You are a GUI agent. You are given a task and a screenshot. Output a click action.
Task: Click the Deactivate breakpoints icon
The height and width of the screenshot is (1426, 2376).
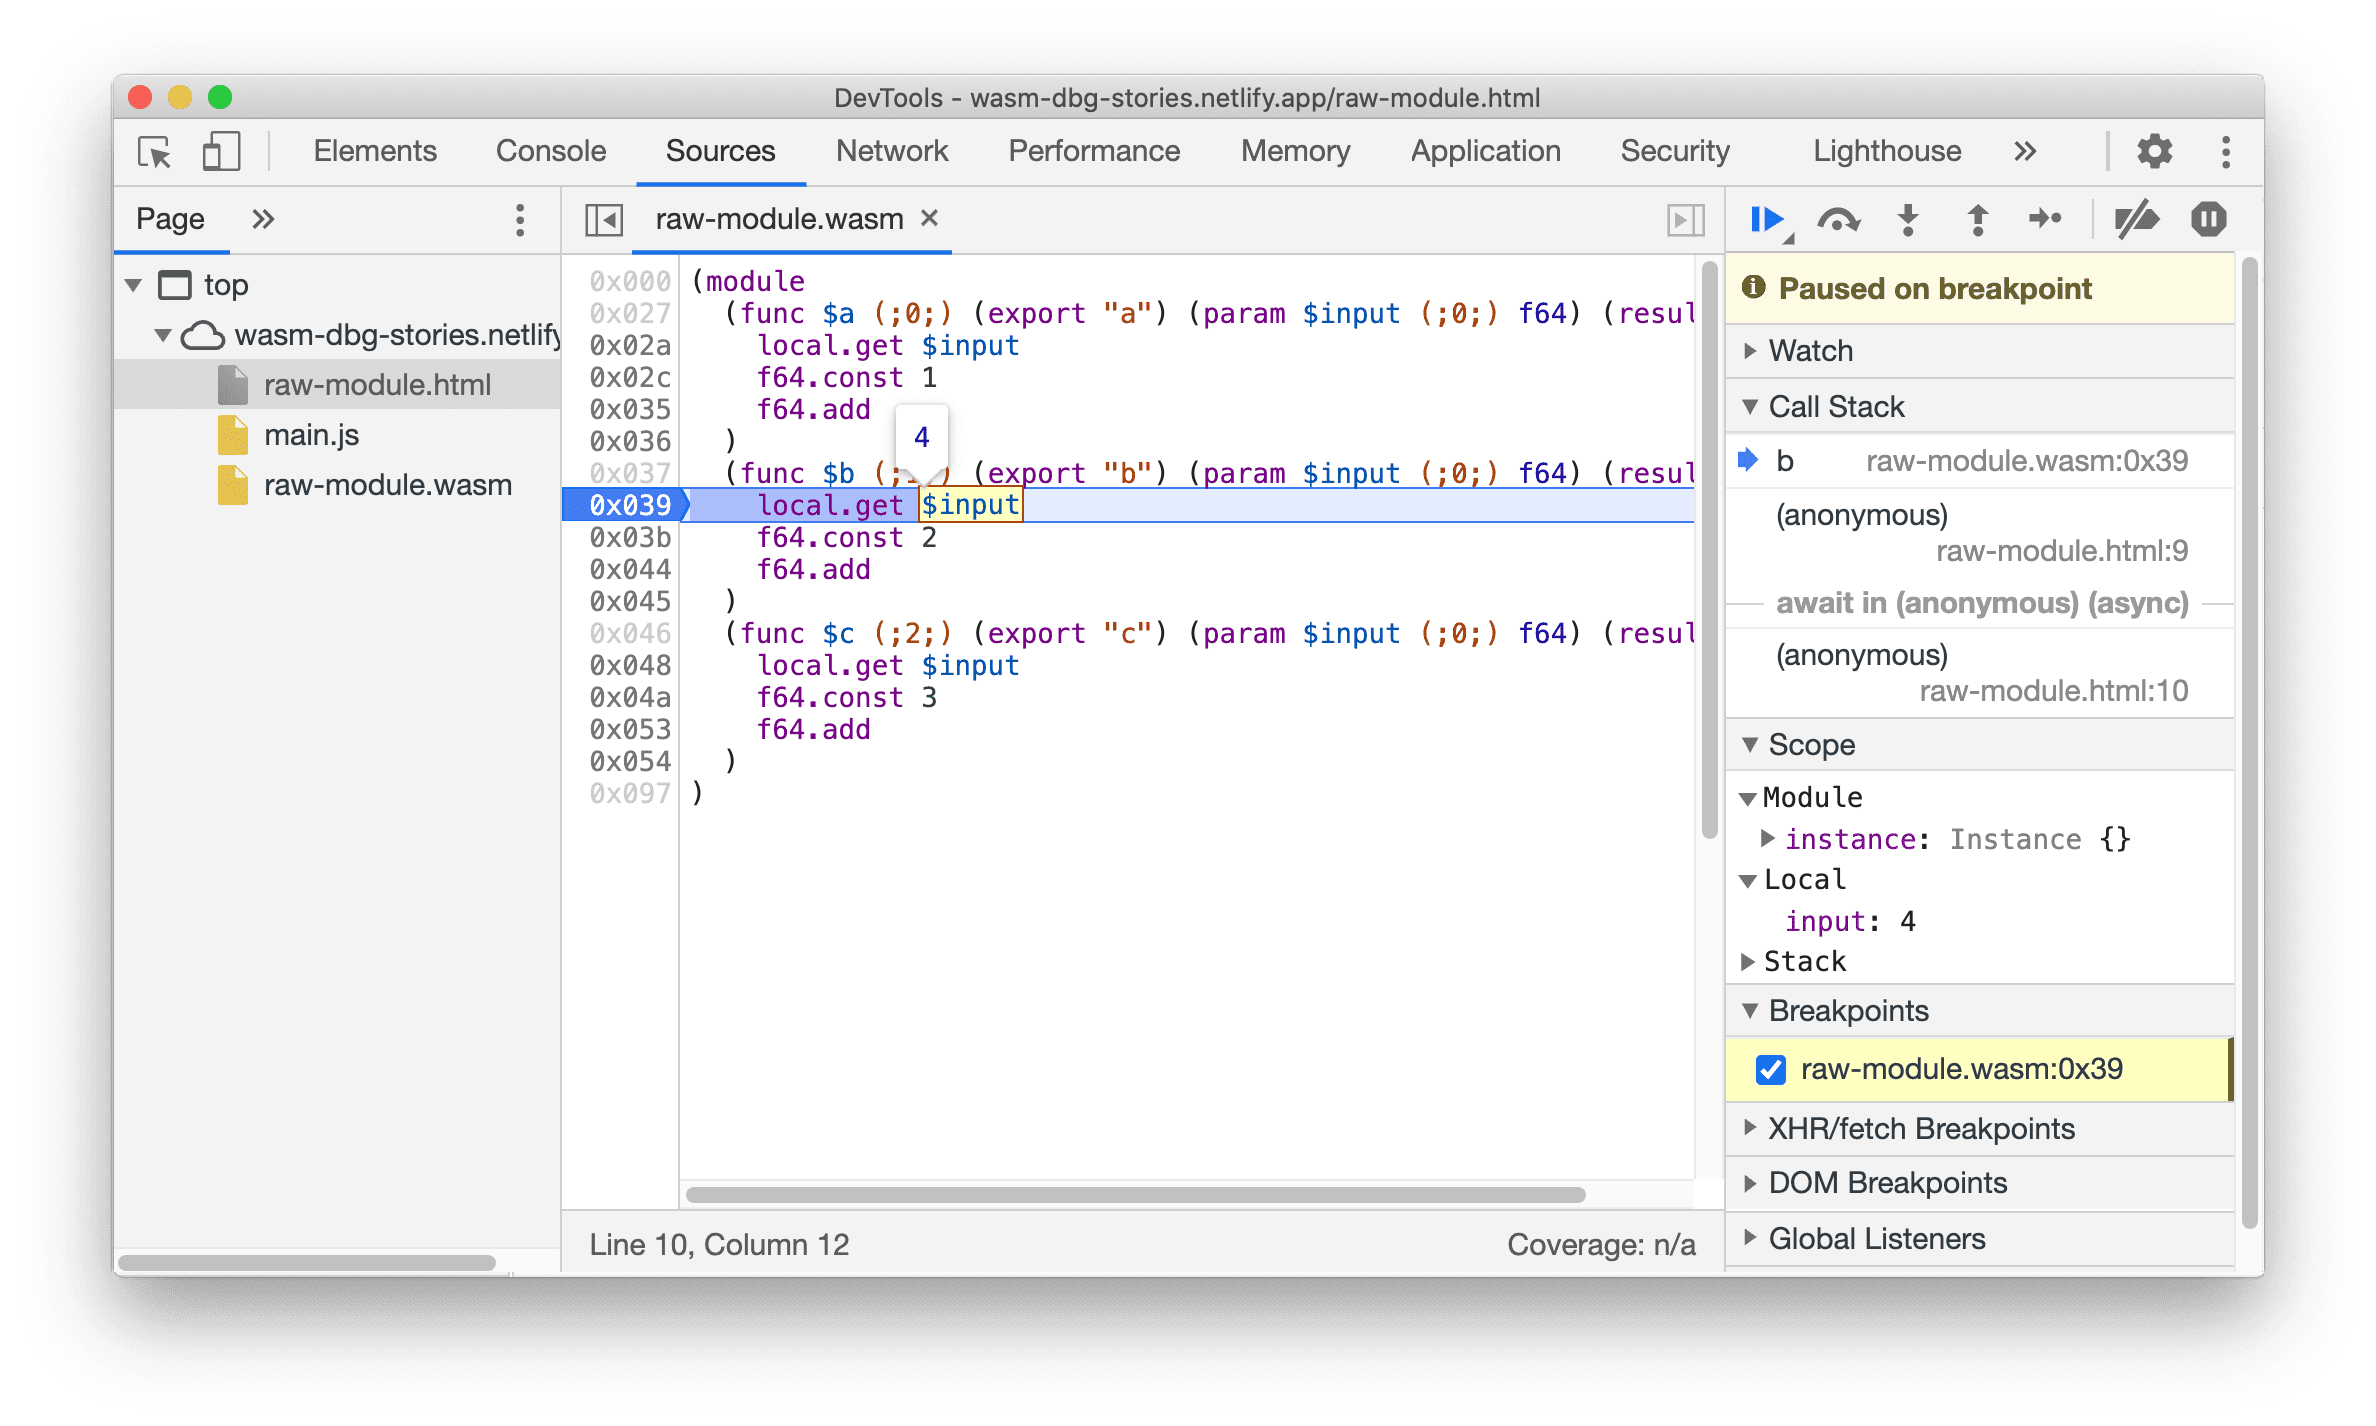point(2135,221)
